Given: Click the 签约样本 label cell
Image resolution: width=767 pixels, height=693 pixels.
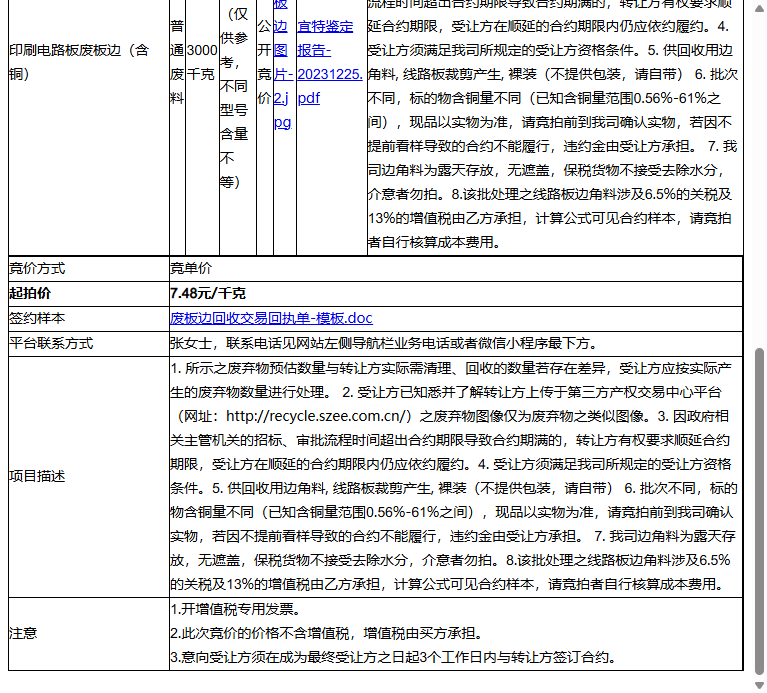Looking at the screenshot, I should pyautogui.click(x=89, y=318).
